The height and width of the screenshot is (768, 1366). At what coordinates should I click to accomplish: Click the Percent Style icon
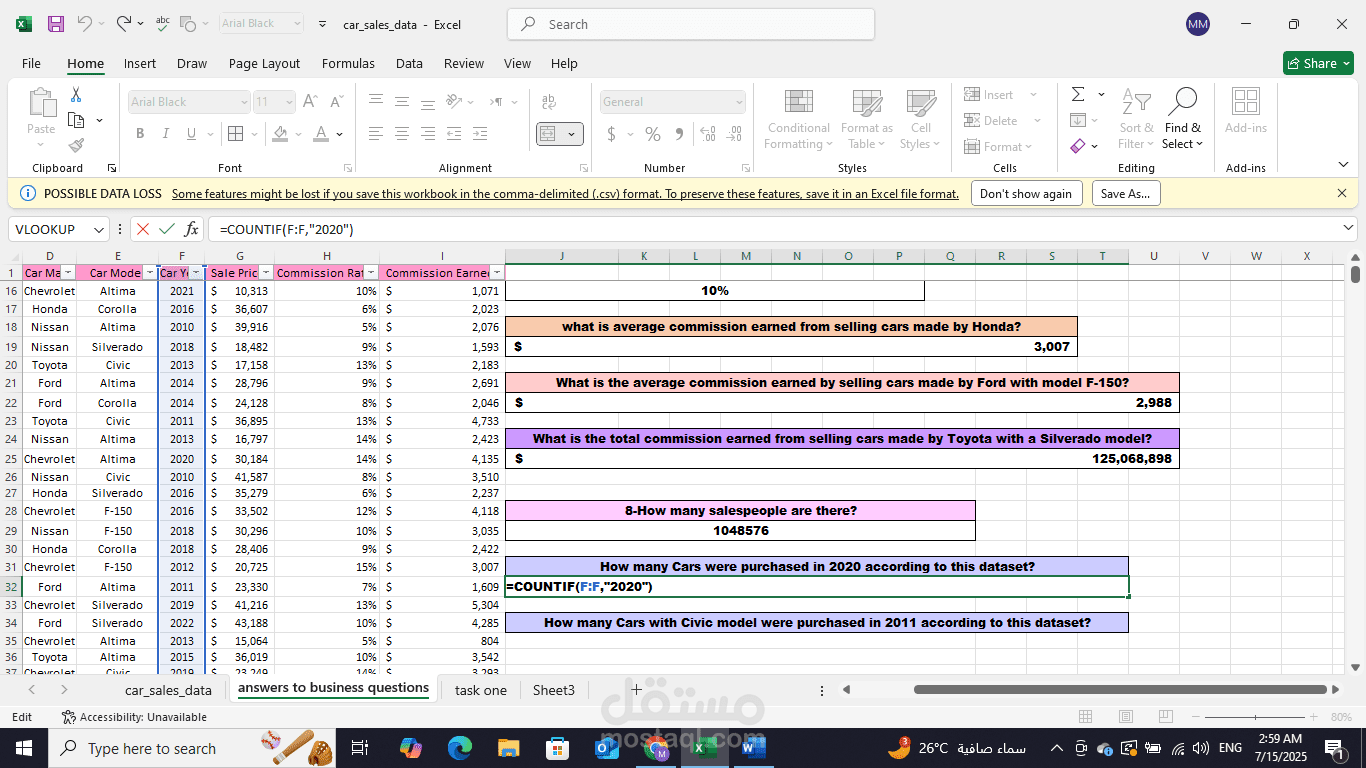(653, 134)
